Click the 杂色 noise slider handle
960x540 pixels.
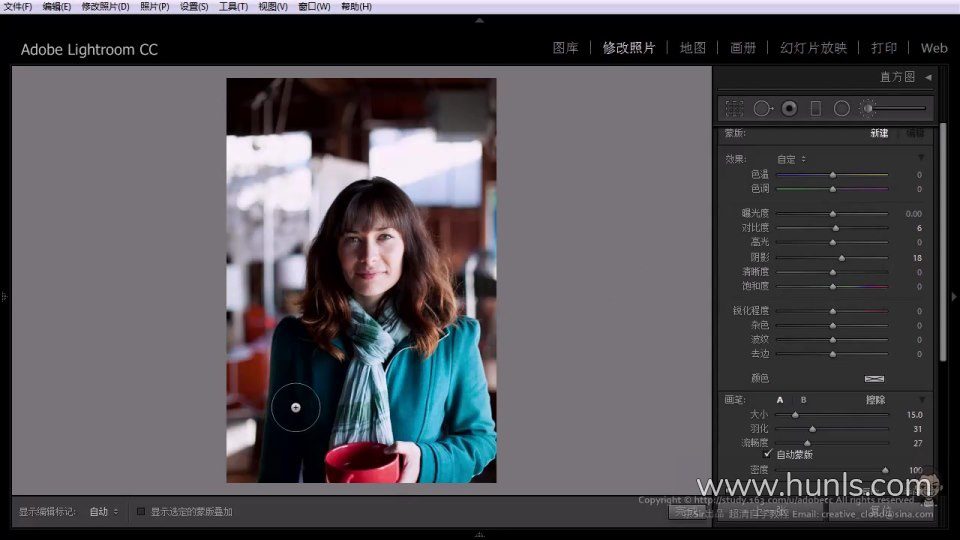click(833, 325)
